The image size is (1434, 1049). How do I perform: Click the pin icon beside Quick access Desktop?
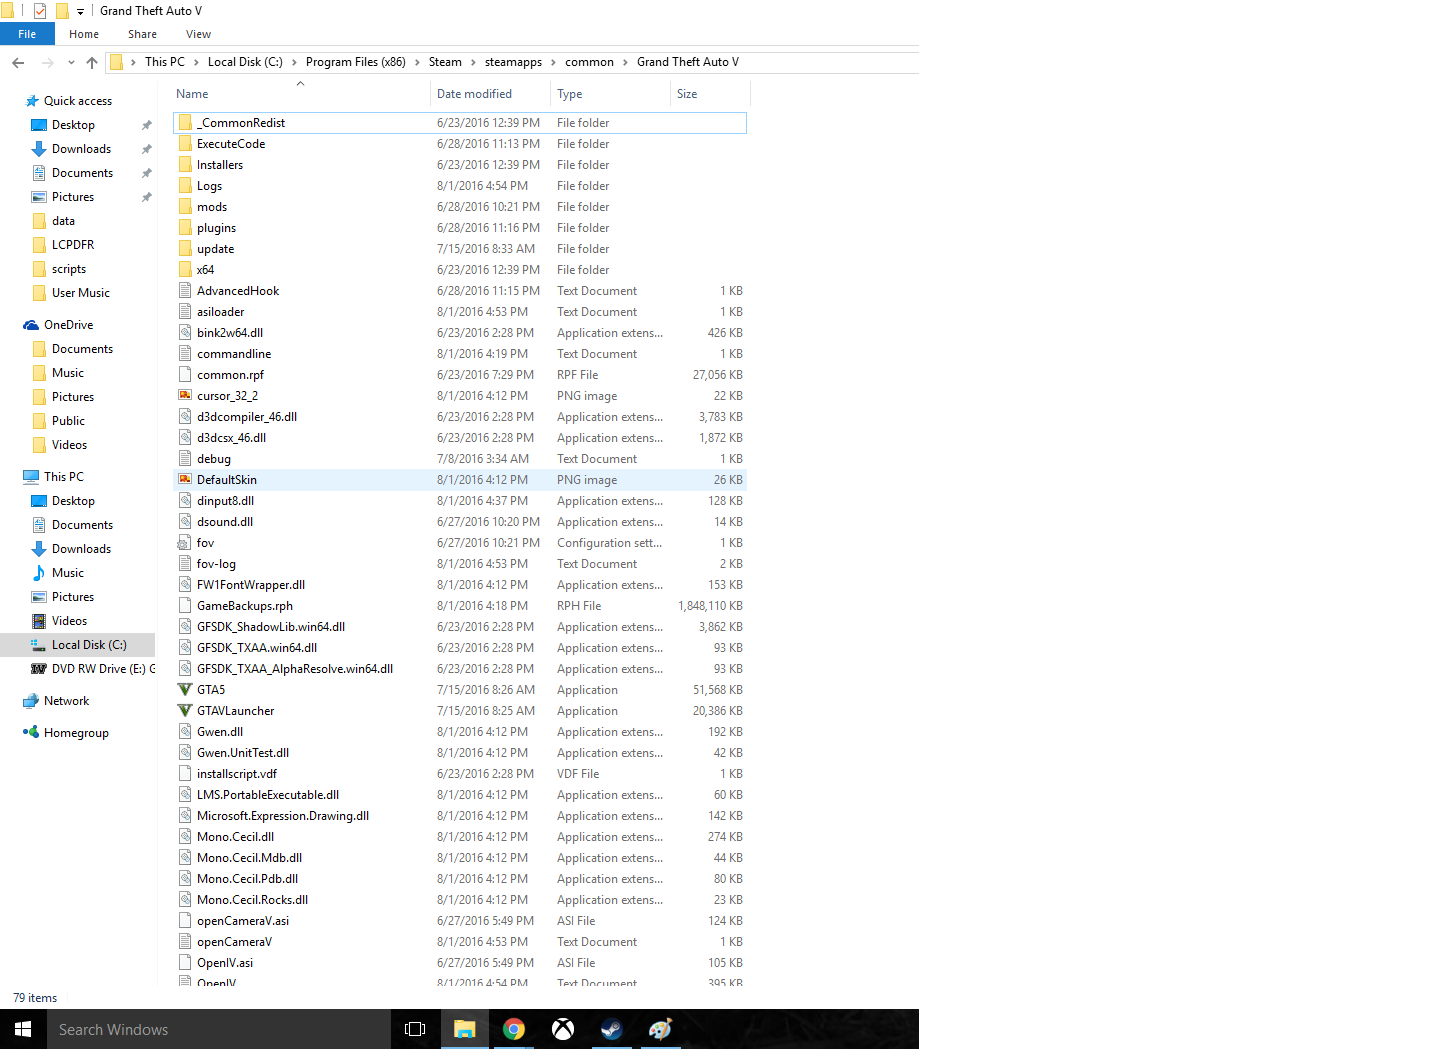point(147,125)
